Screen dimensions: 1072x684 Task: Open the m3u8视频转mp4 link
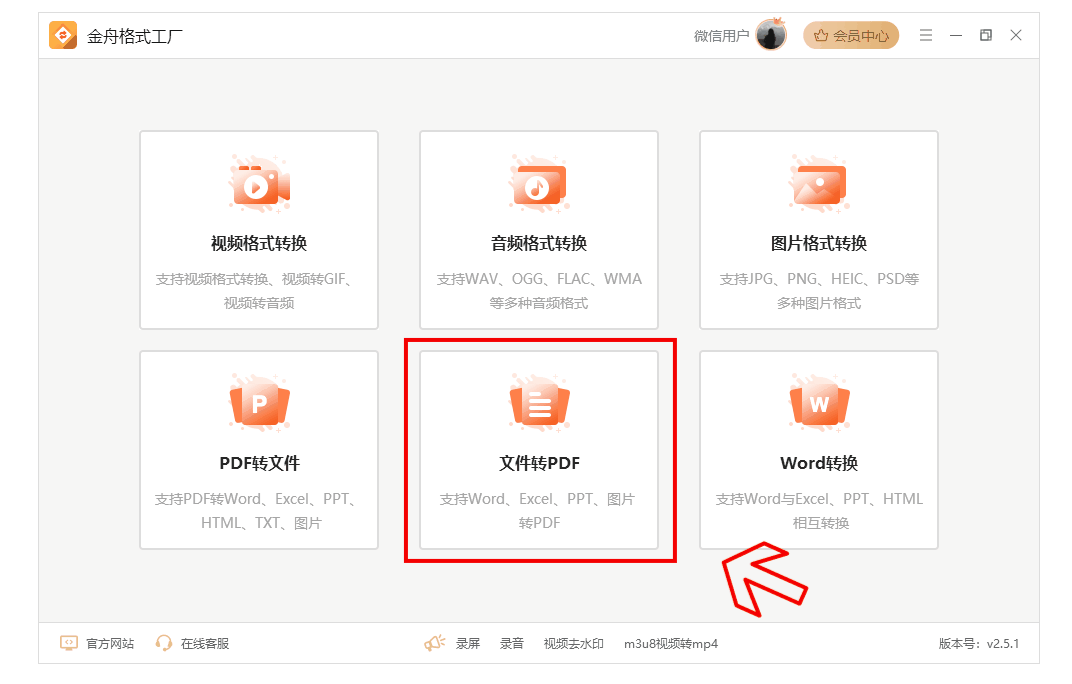click(671, 643)
